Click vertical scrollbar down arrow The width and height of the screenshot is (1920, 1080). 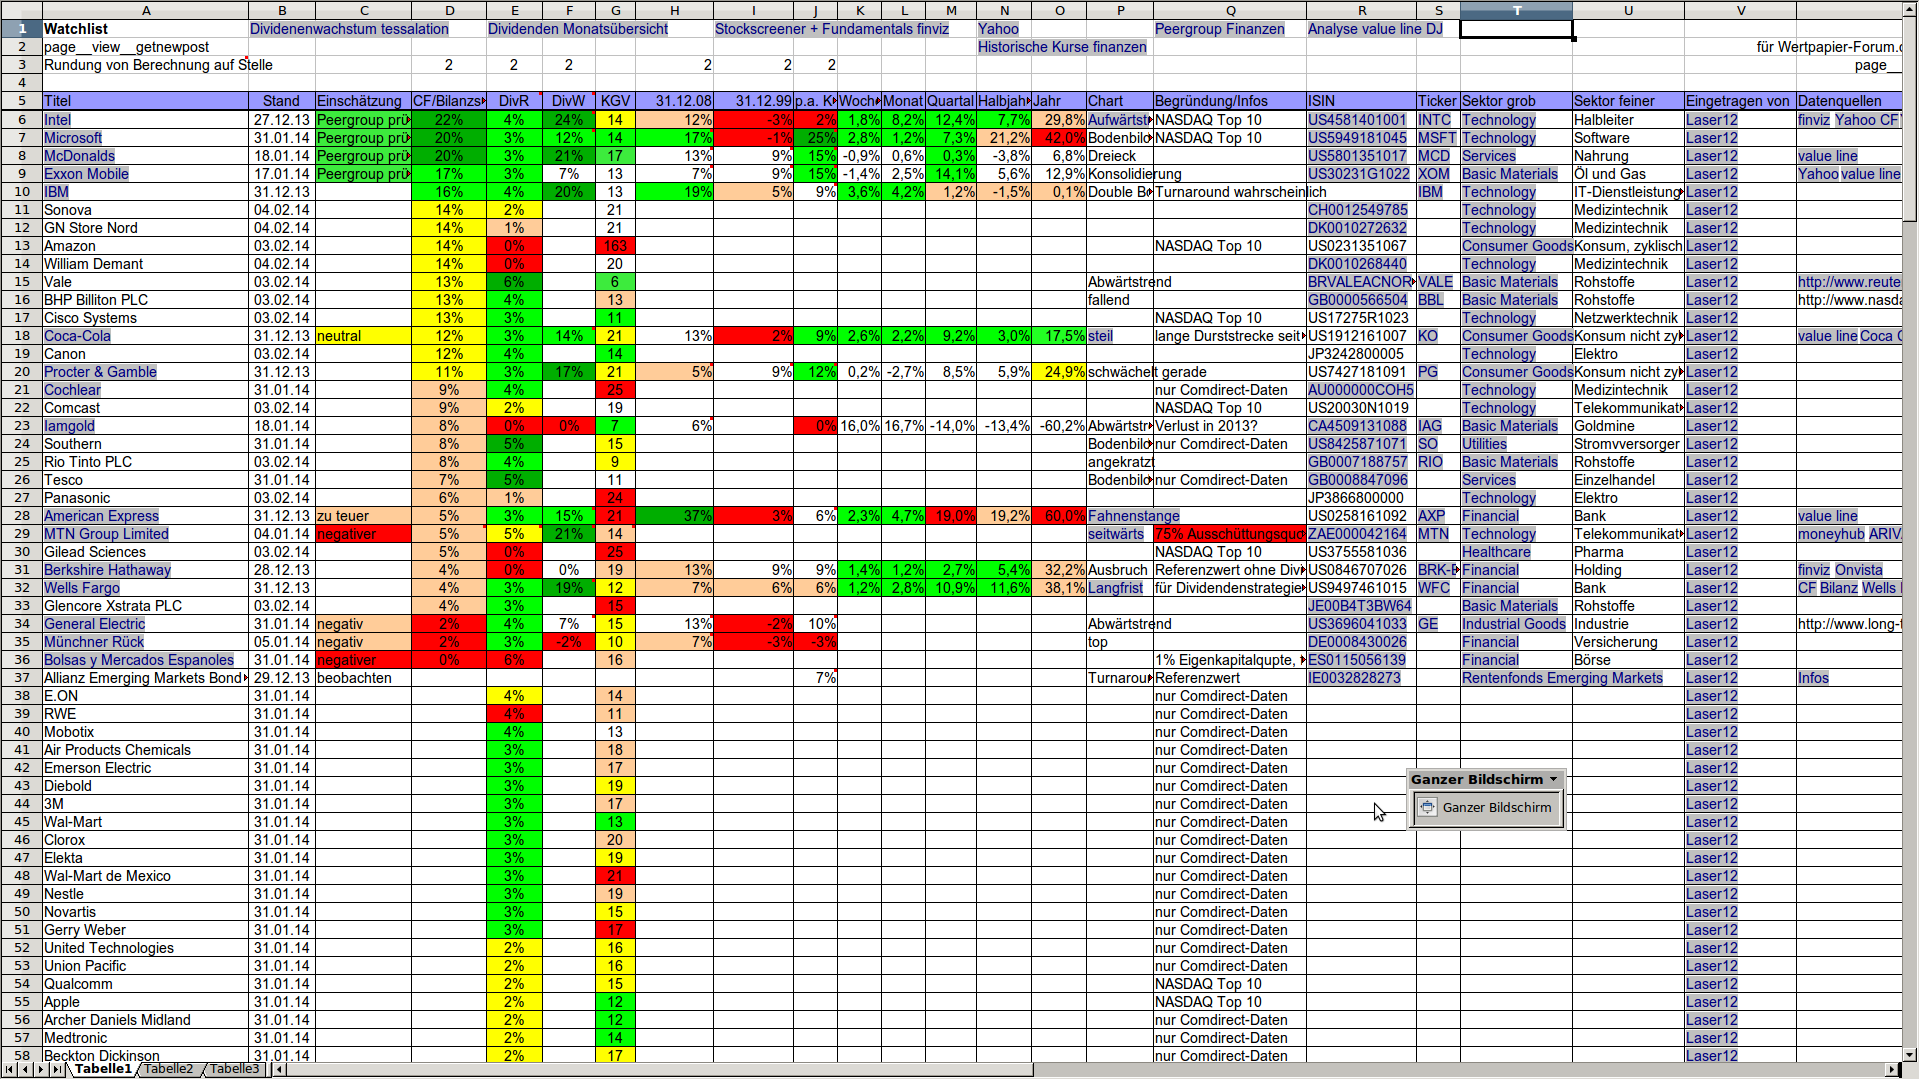tap(1910, 1054)
